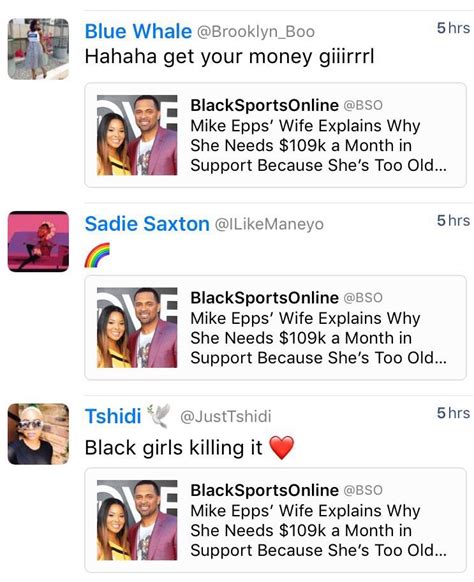Open Blue Whale's profile picture

point(38,49)
